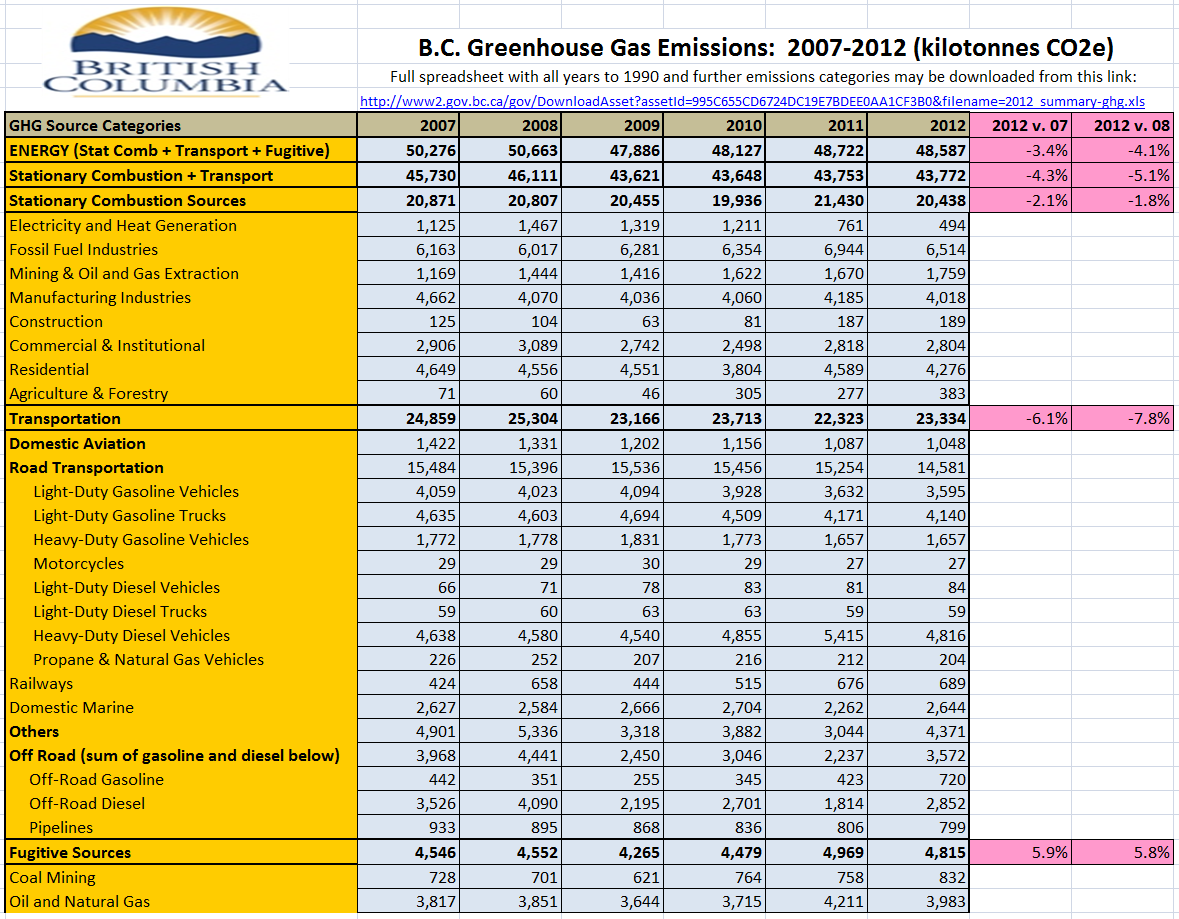Select the 'Railways' row label

(x=181, y=684)
